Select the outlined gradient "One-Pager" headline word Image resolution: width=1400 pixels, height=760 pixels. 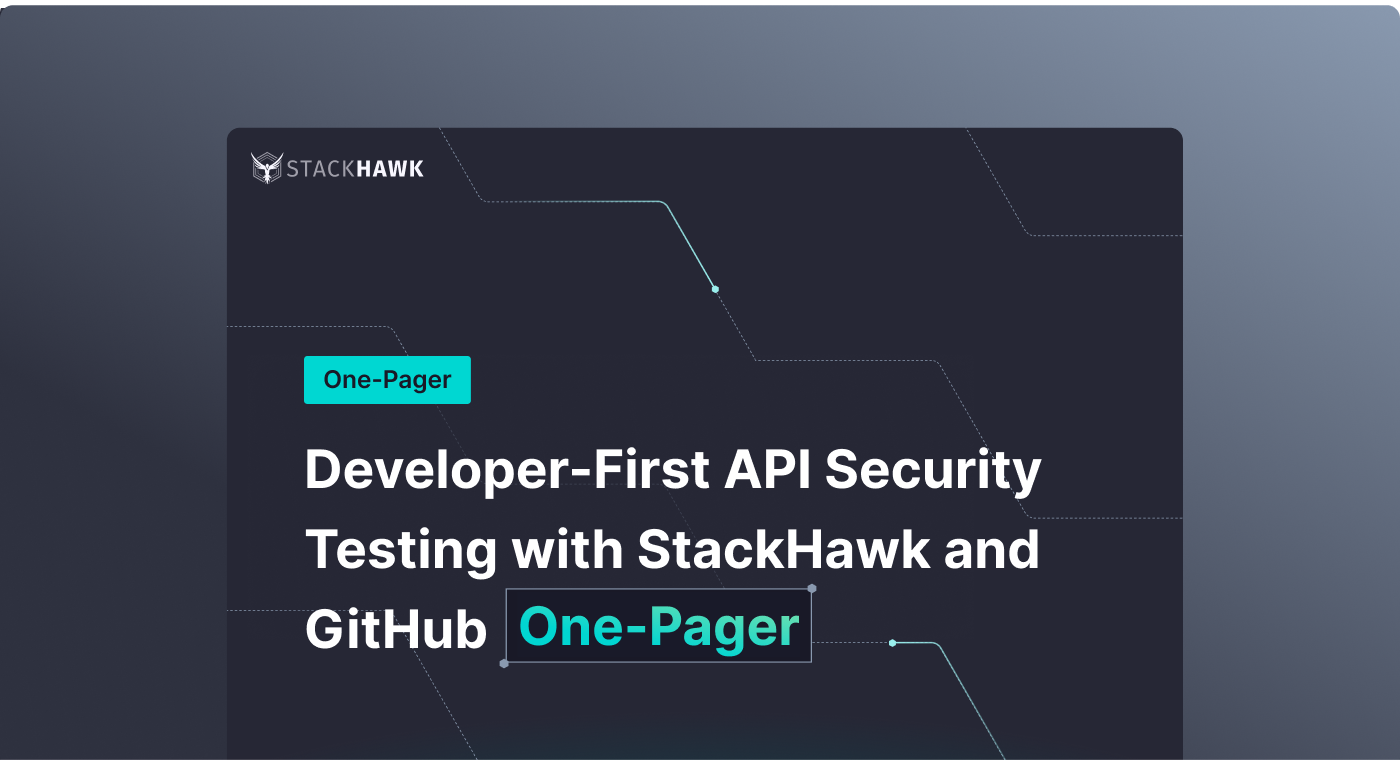[659, 626]
